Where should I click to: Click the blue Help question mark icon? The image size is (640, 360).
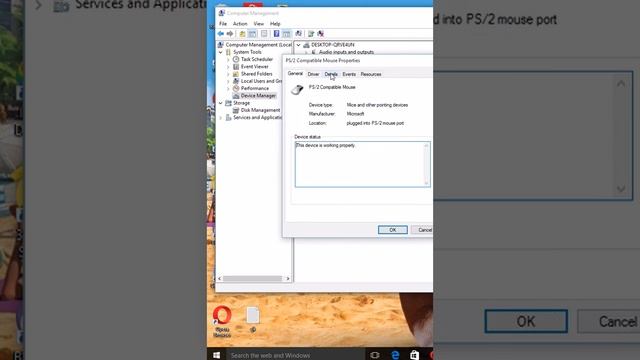(x=276, y=33)
